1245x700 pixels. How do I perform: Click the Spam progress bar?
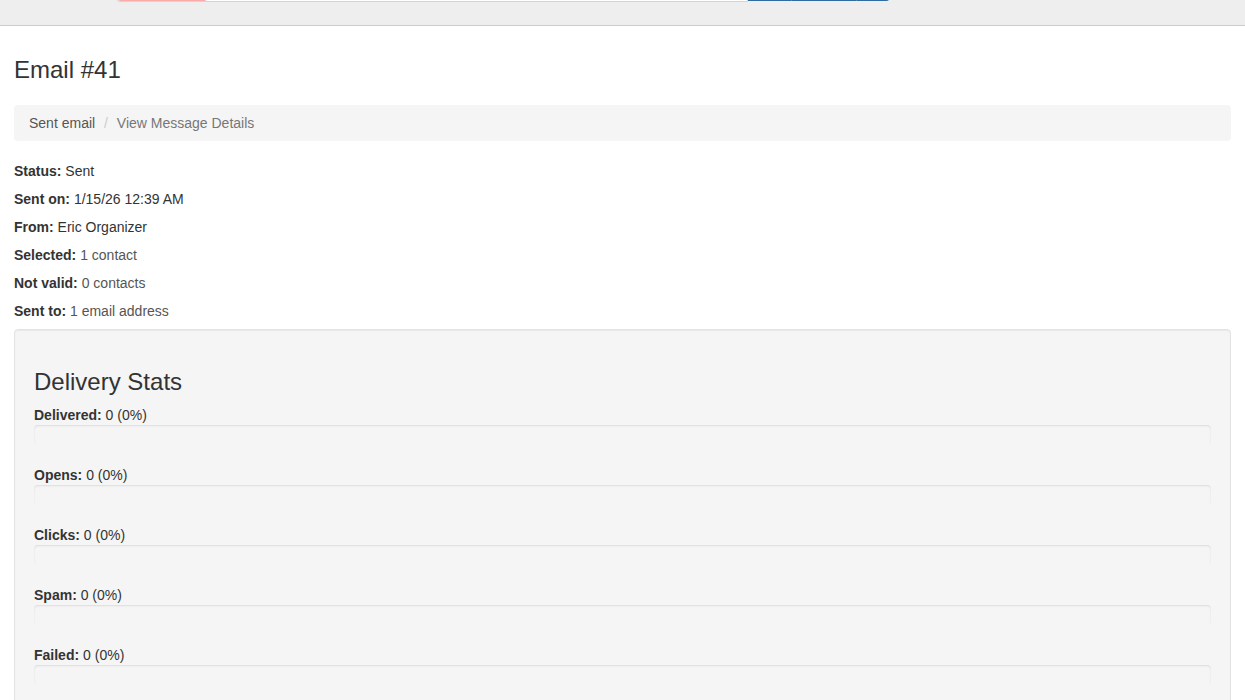tap(622, 615)
